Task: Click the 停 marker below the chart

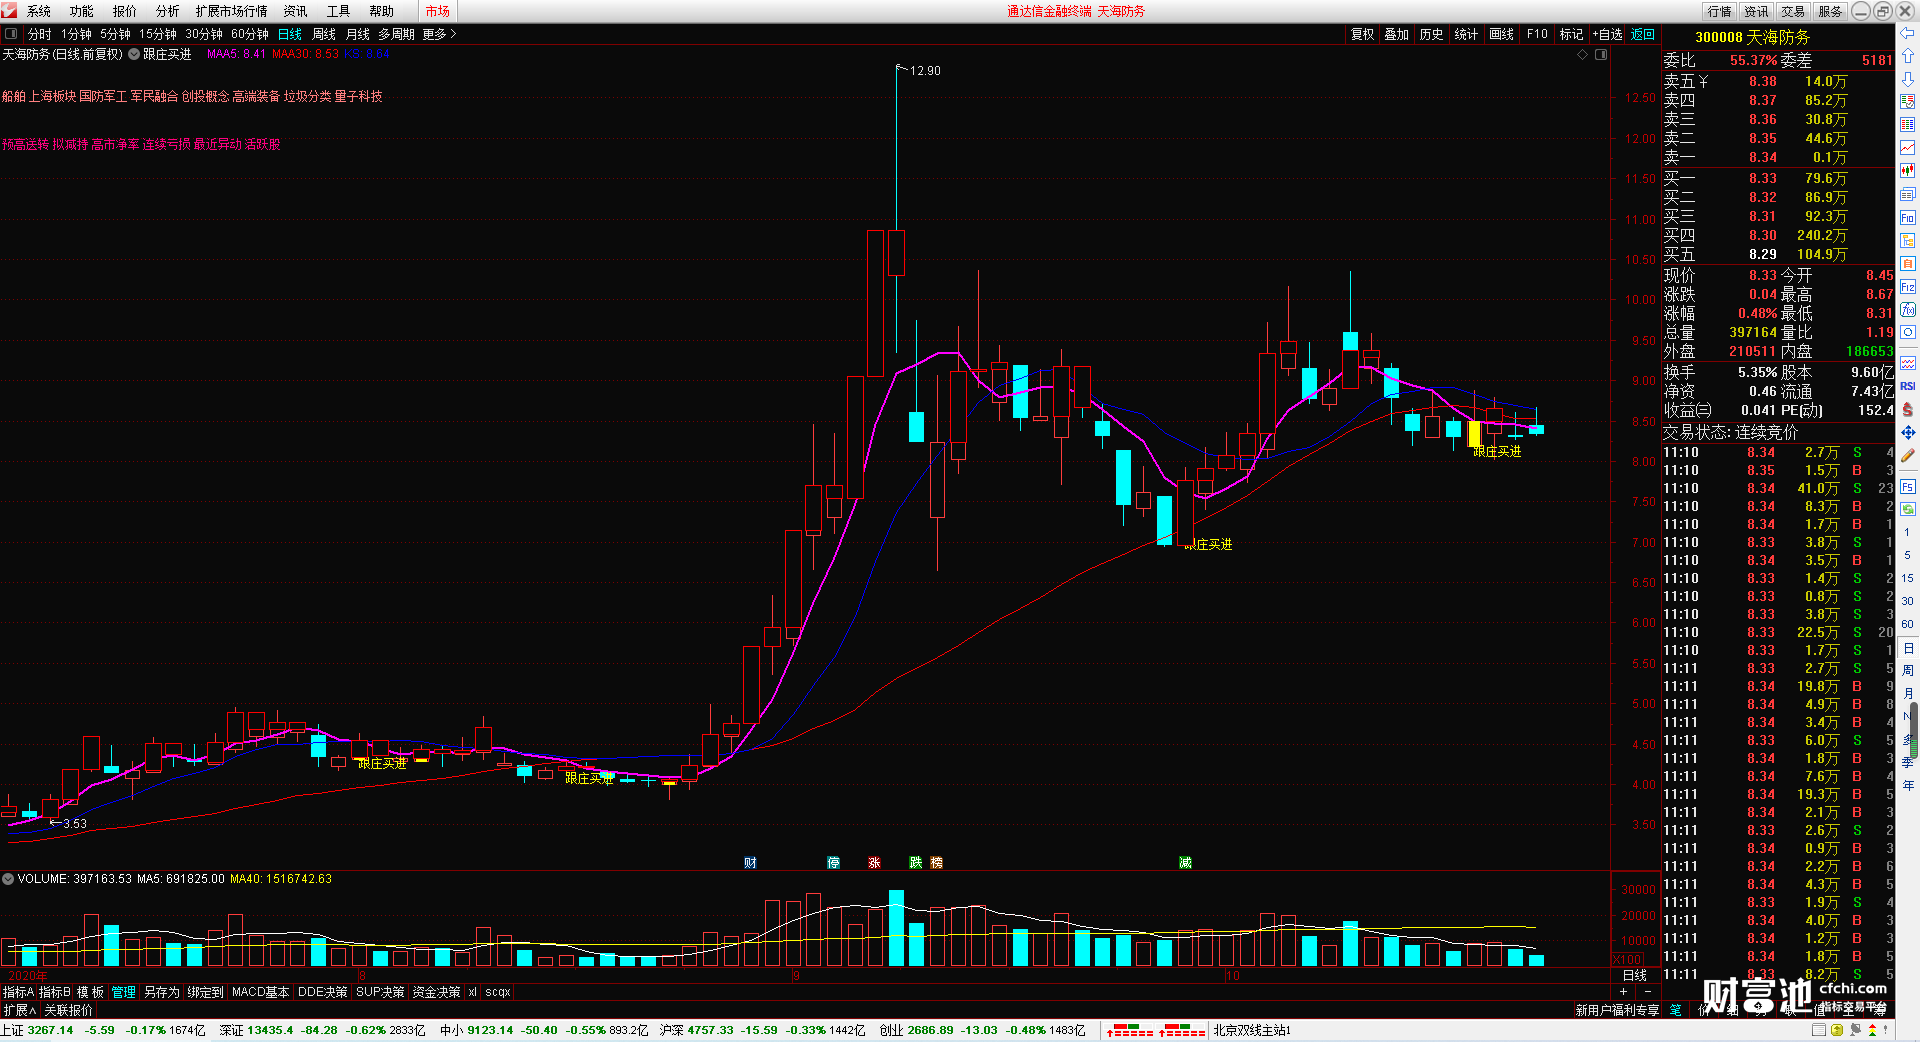Action: [x=833, y=862]
